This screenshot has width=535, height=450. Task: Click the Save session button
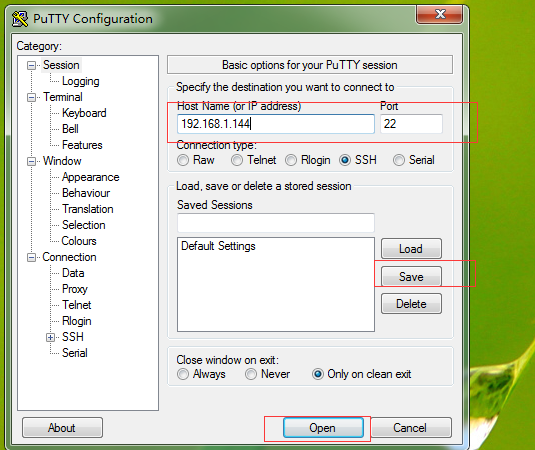tap(411, 276)
